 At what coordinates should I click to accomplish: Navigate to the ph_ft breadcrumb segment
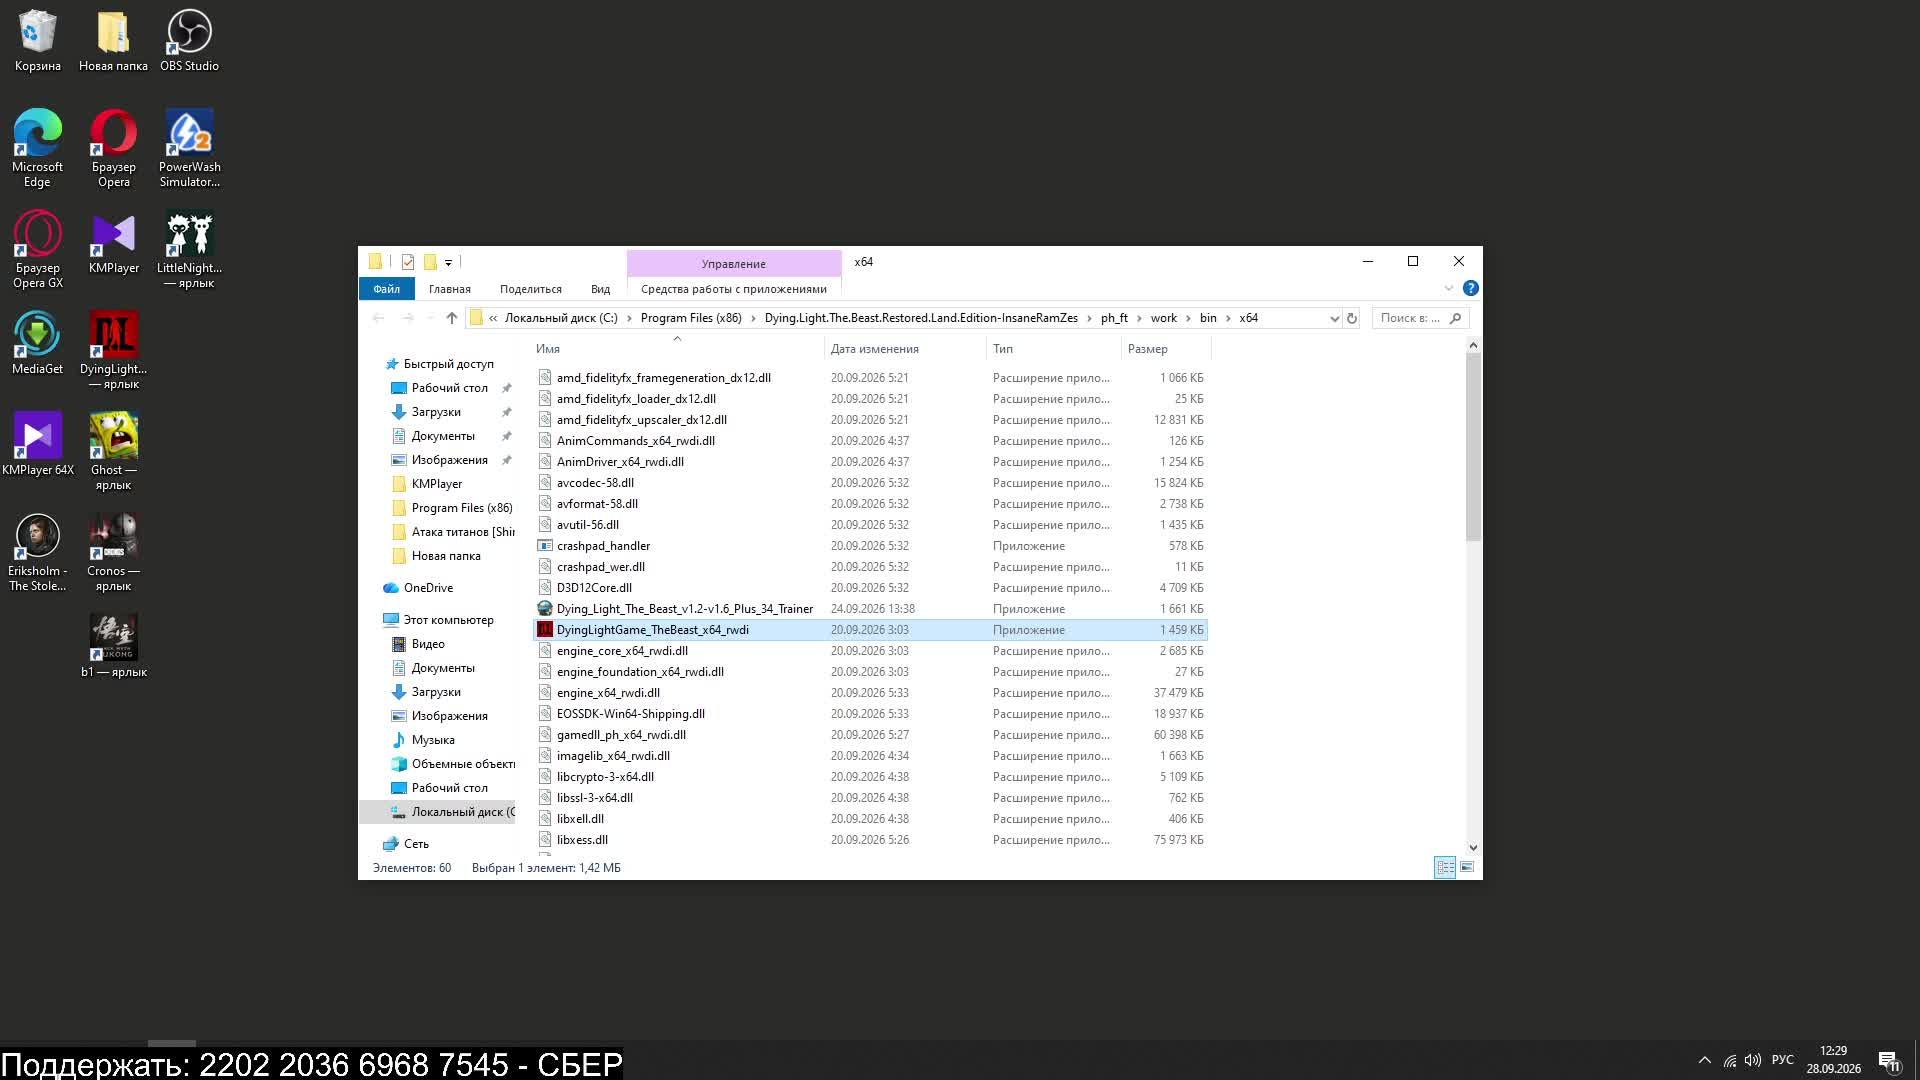(1114, 318)
